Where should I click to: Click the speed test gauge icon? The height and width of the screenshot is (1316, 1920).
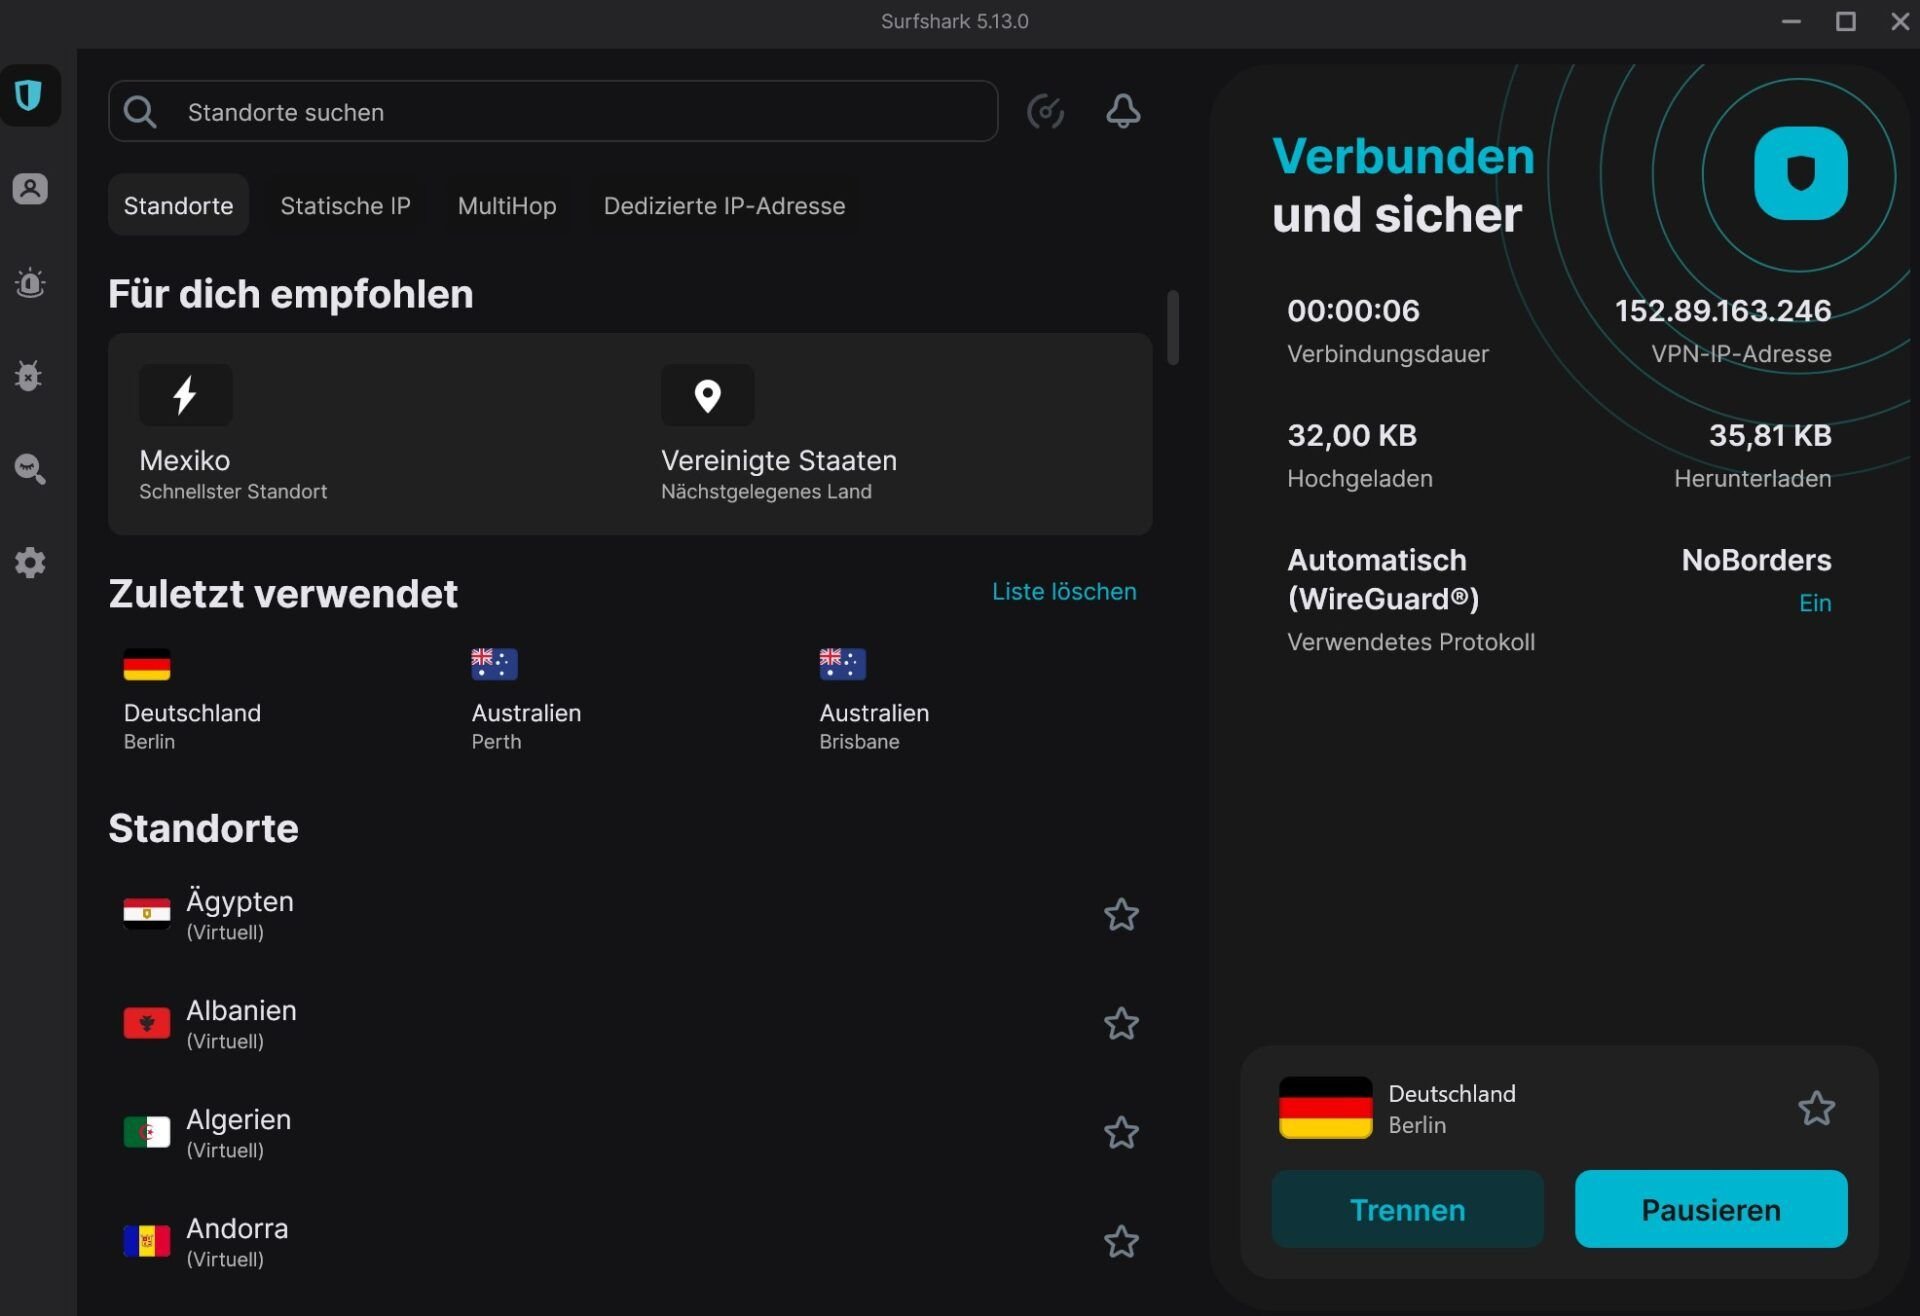coord(1045,111)
